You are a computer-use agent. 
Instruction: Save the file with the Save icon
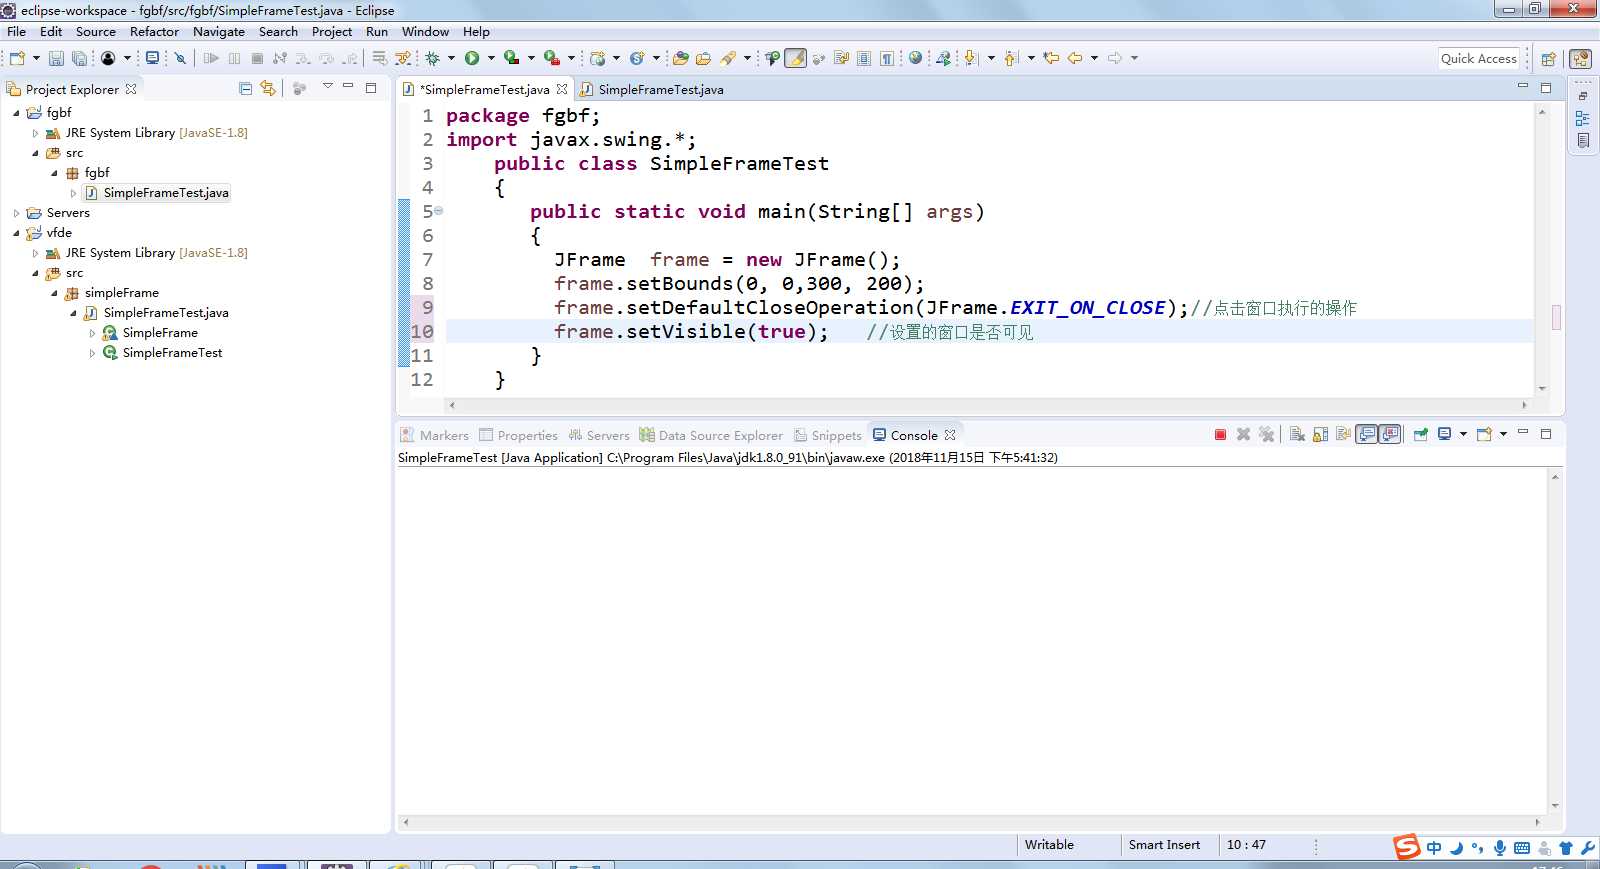pos(56,58)
